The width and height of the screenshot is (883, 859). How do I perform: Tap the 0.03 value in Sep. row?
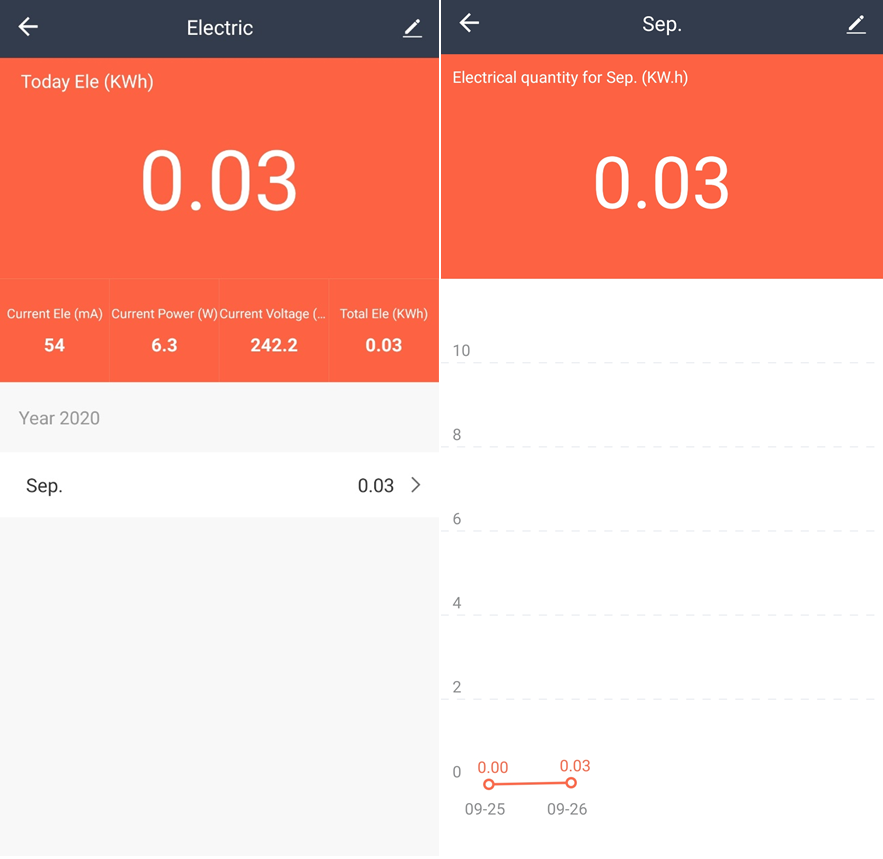click(376, 486)
